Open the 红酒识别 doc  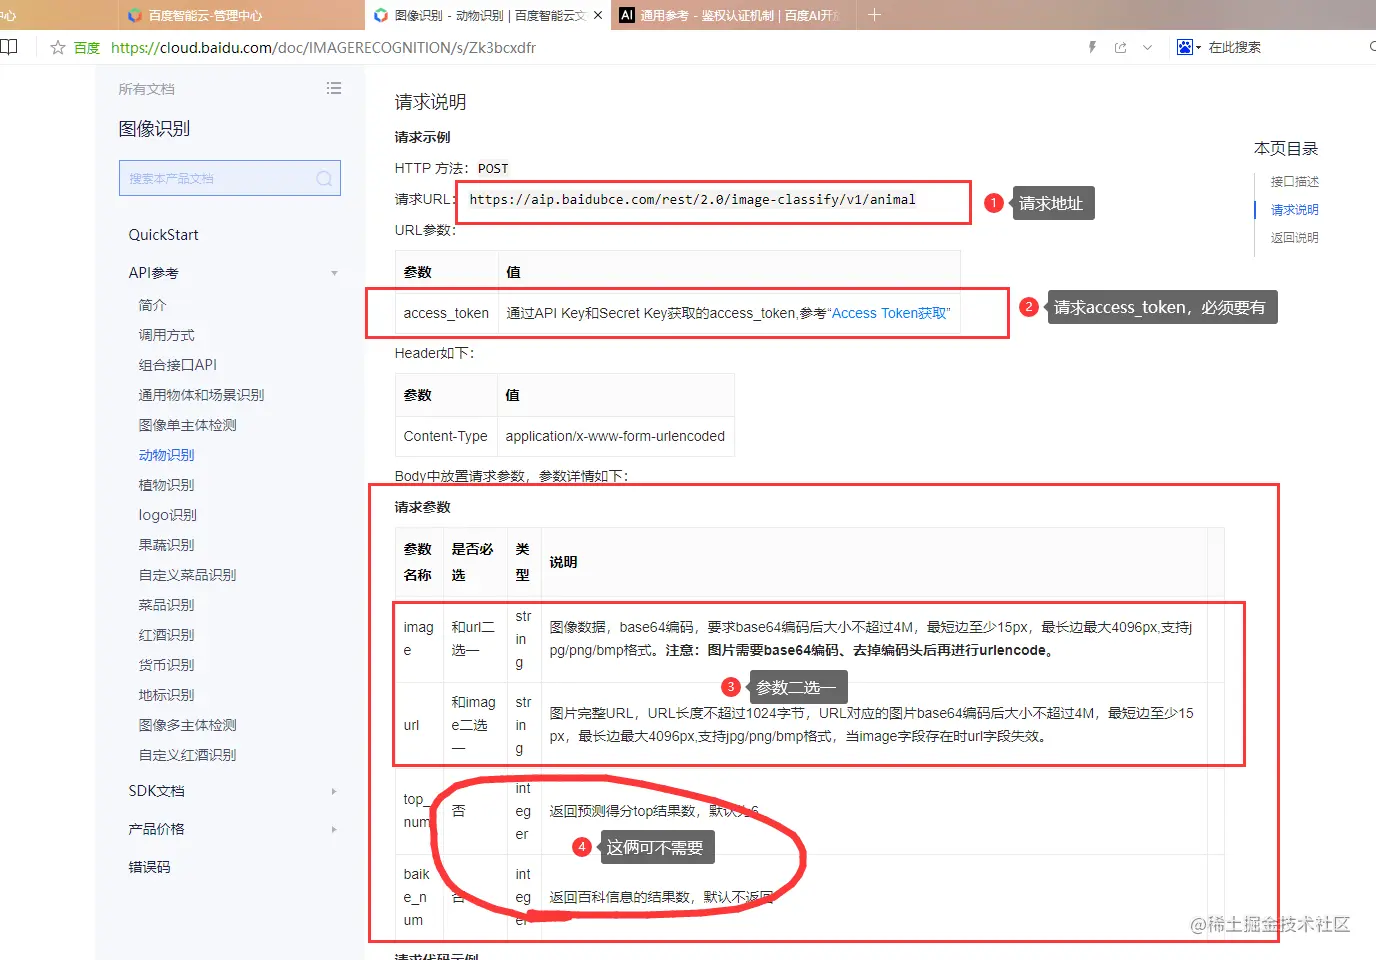pyautogui.click(x=166, y=635)
